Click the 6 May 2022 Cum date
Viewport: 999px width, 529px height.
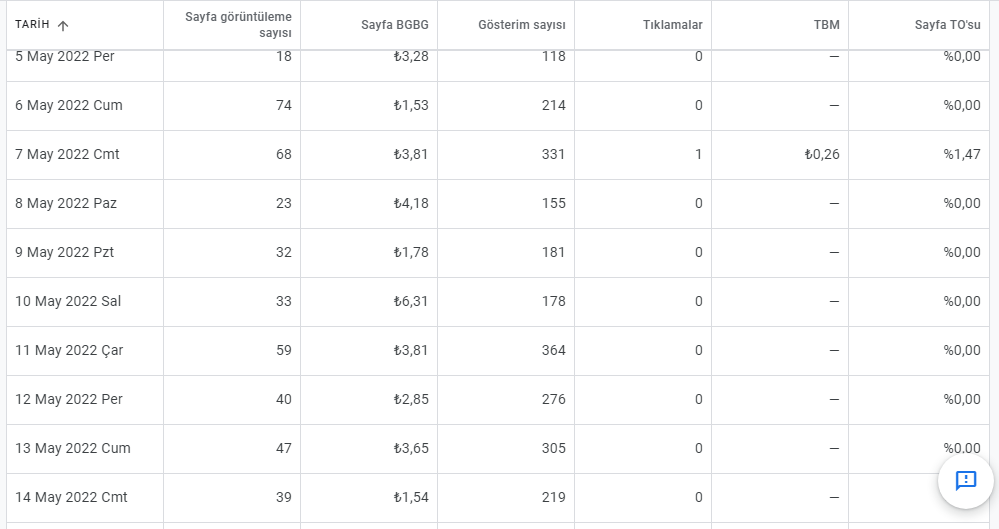69,105
